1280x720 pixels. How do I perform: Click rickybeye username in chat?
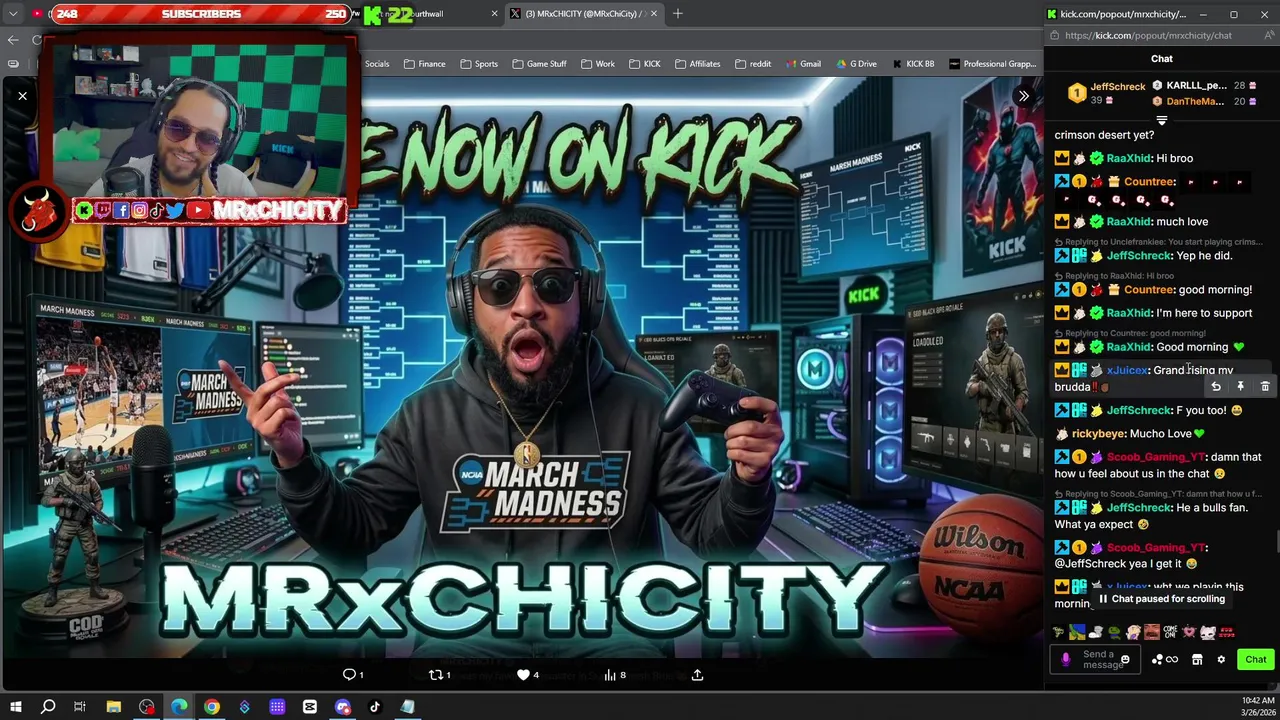(x=1098, y=434)
